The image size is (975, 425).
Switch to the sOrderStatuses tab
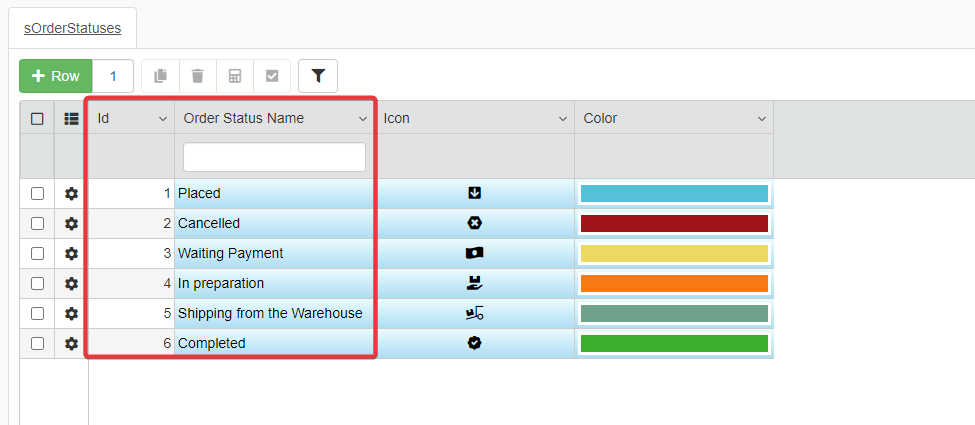(x=72, y=28)
